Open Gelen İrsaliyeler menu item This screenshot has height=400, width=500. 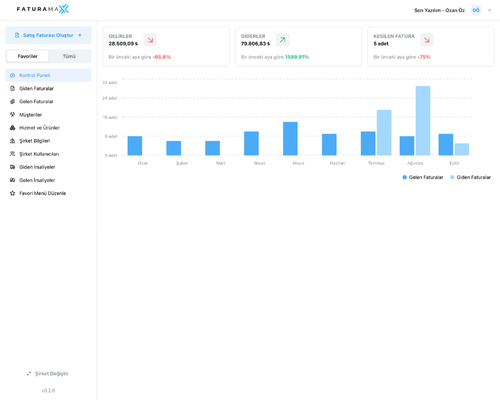48,180
